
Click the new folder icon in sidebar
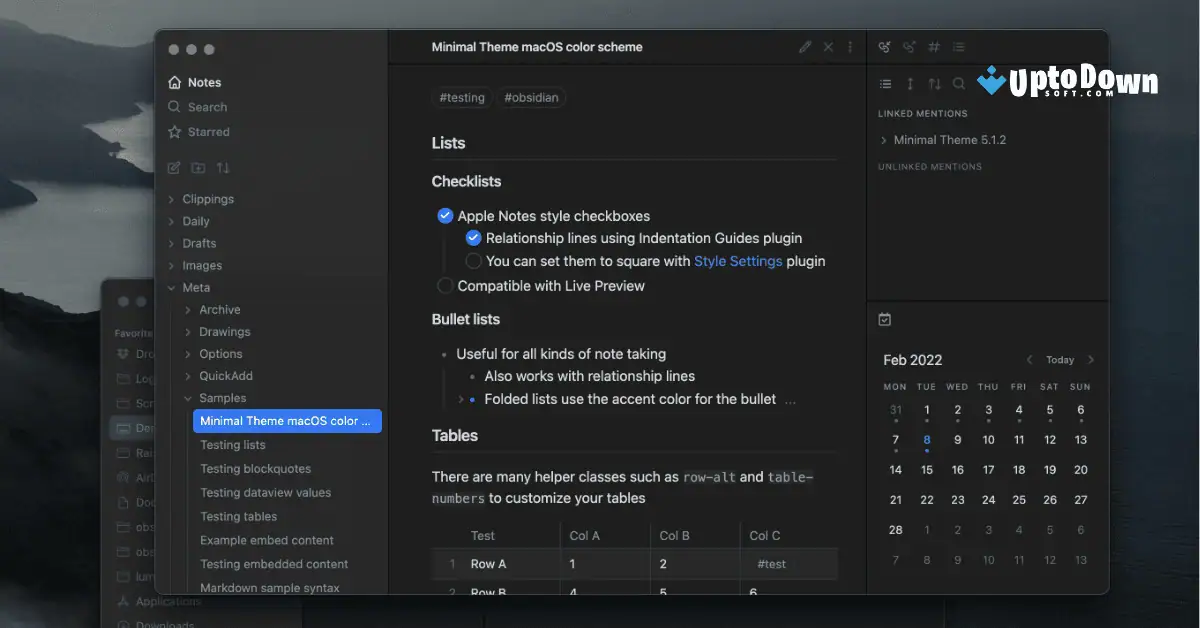(x=197, y=167)
